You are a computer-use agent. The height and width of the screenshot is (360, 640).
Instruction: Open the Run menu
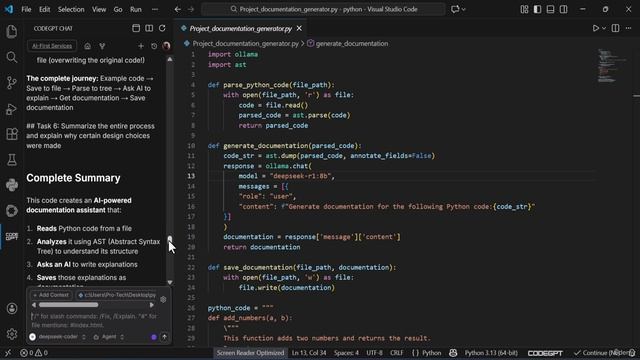(x=136, y=9)
